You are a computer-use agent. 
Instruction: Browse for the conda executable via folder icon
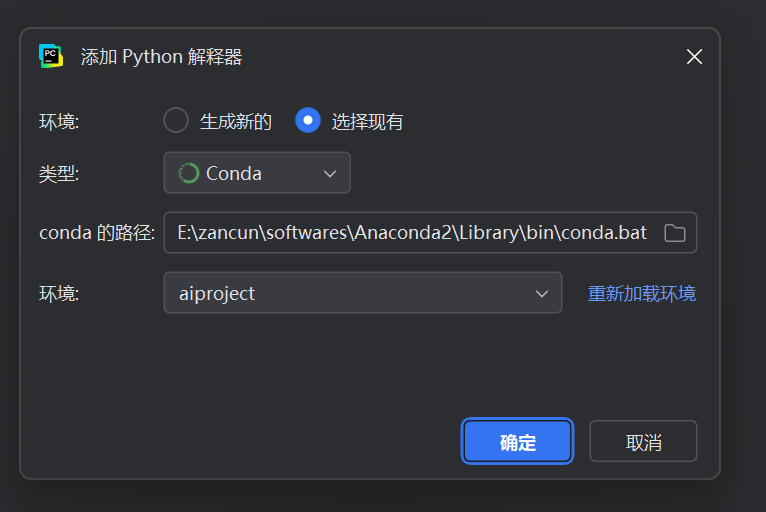click(675, 233)
